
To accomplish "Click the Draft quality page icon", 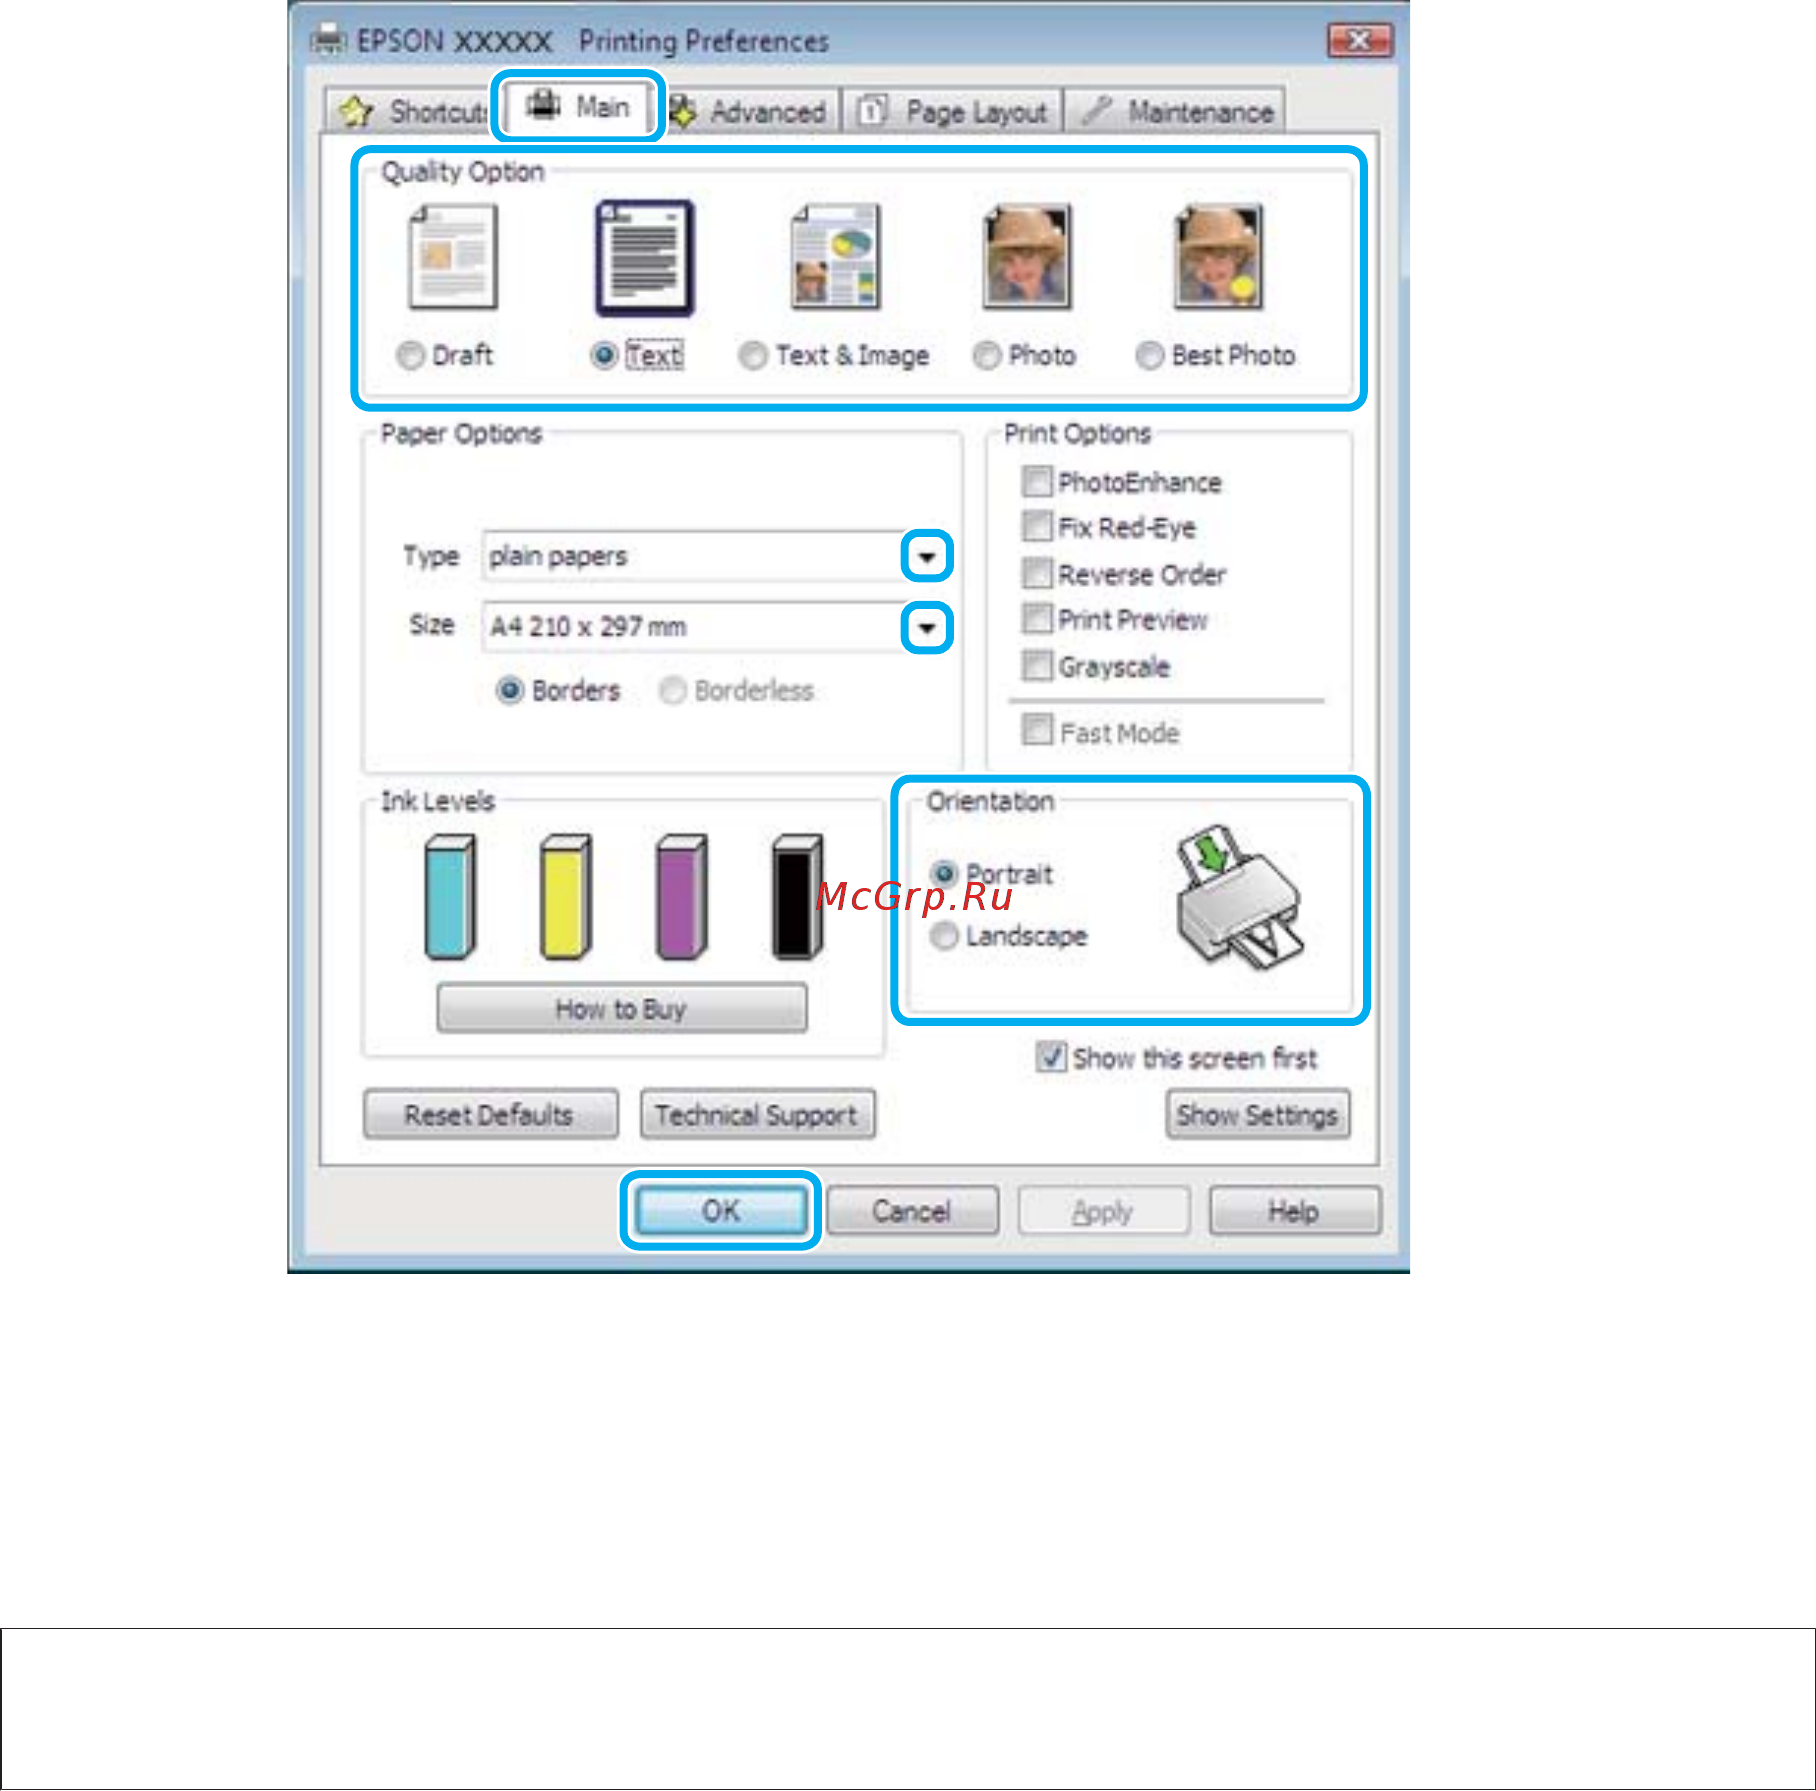I will (x=452, y=257).
